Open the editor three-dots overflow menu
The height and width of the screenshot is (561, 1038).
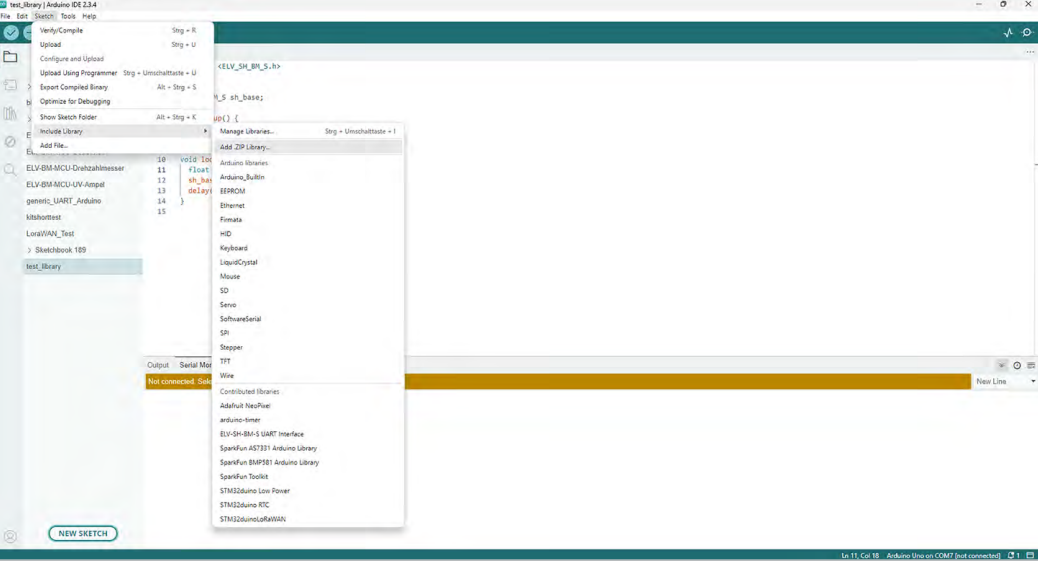pyautogui.click(x=1030, y=52)
